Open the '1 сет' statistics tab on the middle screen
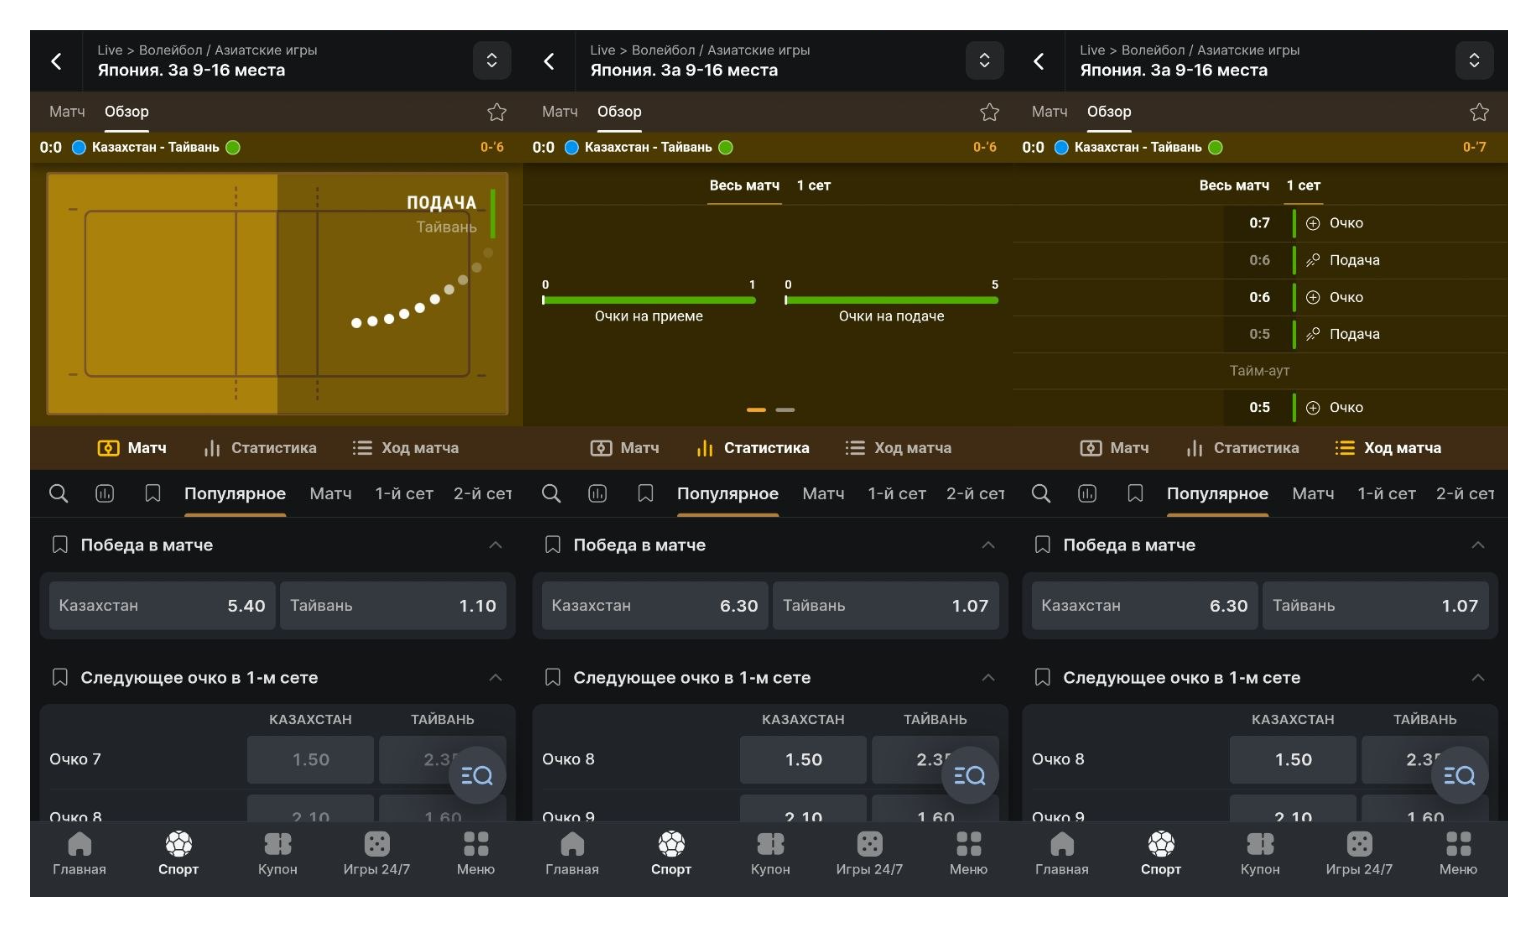This screenshot has width=1538, height=927. click(814, 186)
